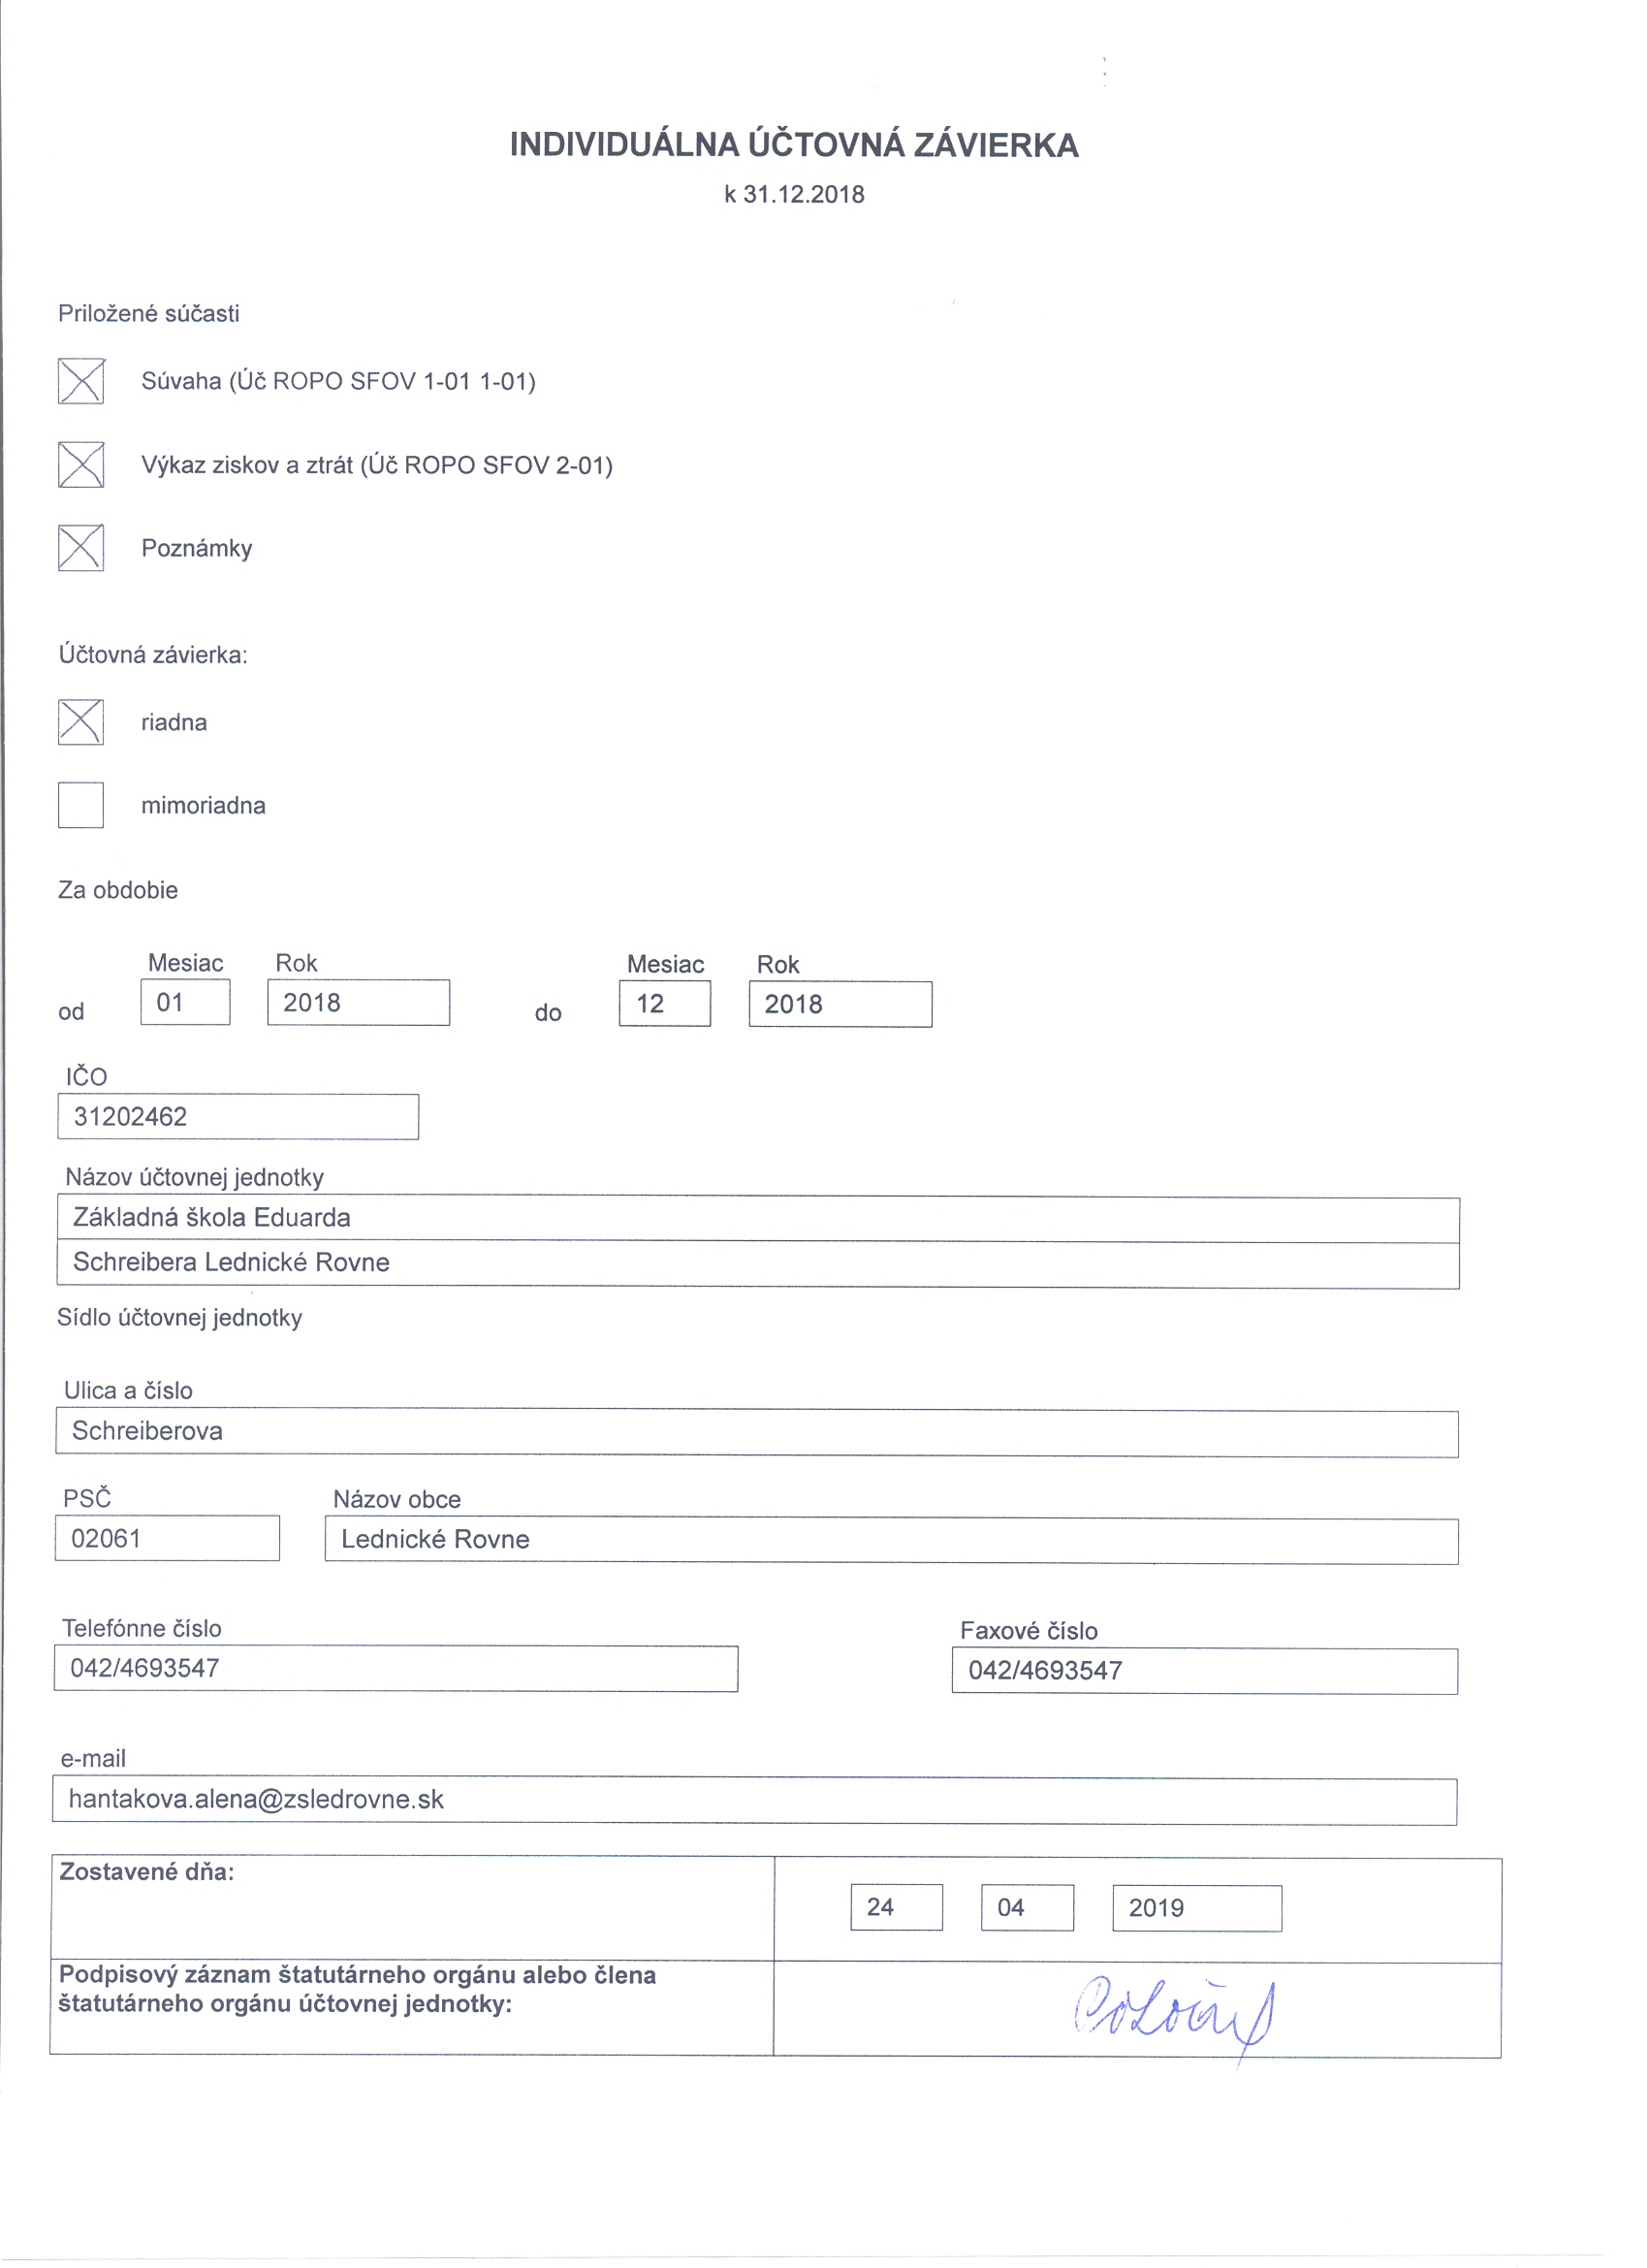The height and width of the screenshot is (2268, 1647).
Task: Click the Telefónne číslo field
Action: click(x=396, y=1668)
